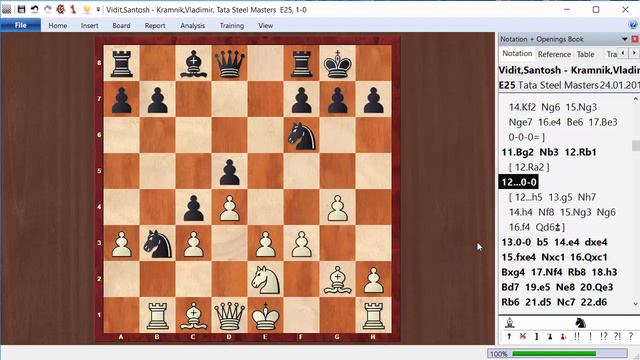Switch to the Notation tab

point(517,53)
